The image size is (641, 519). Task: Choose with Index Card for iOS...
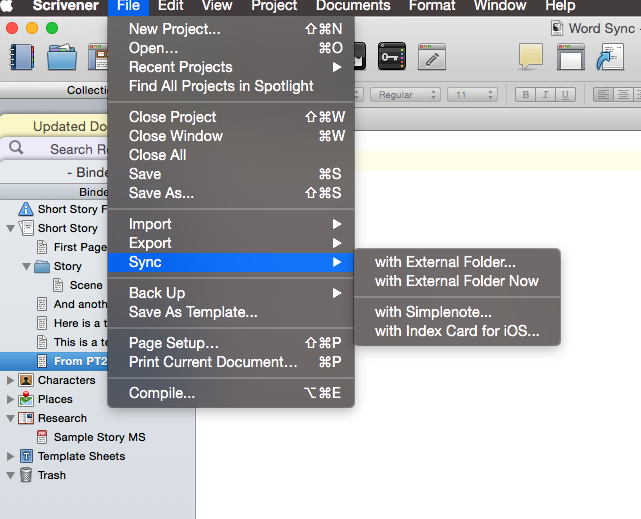(457, 331)
